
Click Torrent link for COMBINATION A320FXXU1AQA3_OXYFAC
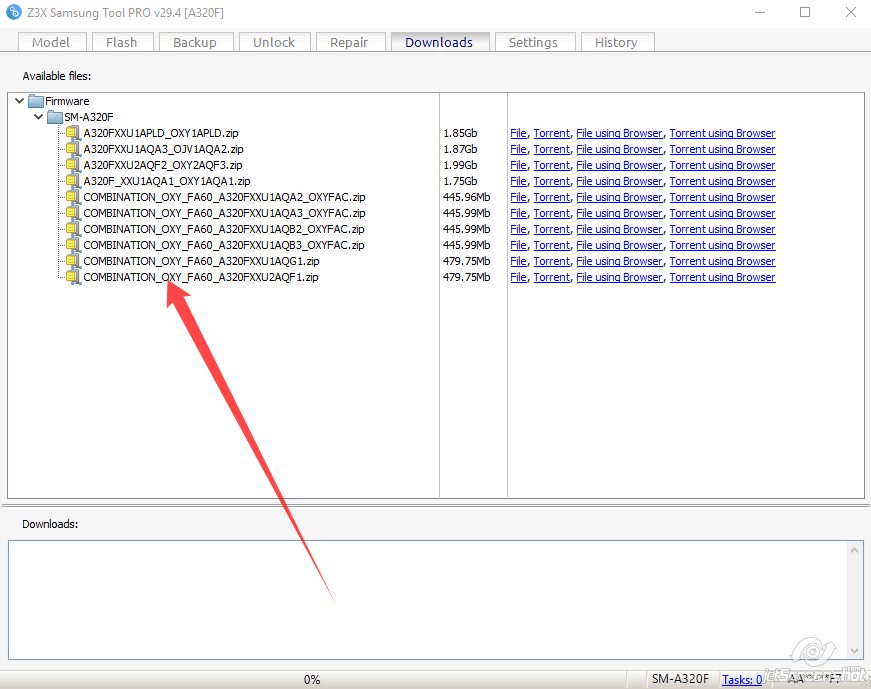point(552,213)
